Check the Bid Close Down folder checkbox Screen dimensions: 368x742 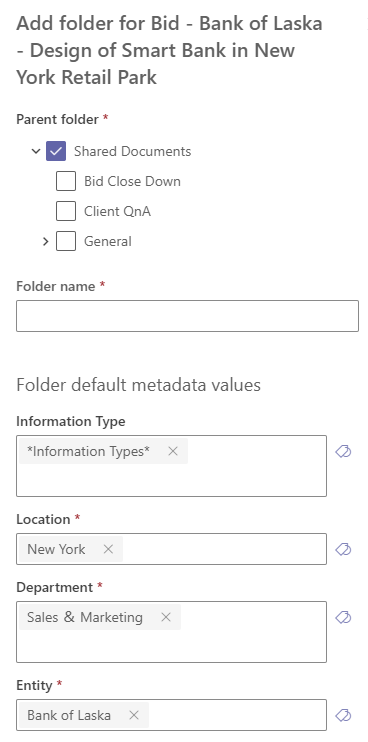(x=66, y=181)
